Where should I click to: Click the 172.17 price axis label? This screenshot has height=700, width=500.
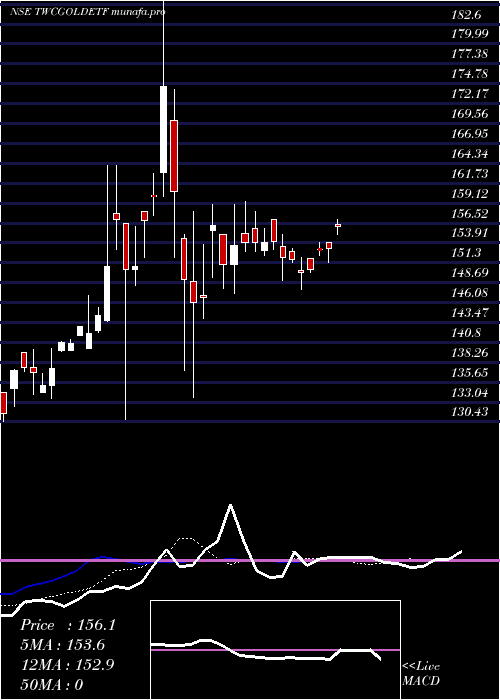tap(469, 94)
